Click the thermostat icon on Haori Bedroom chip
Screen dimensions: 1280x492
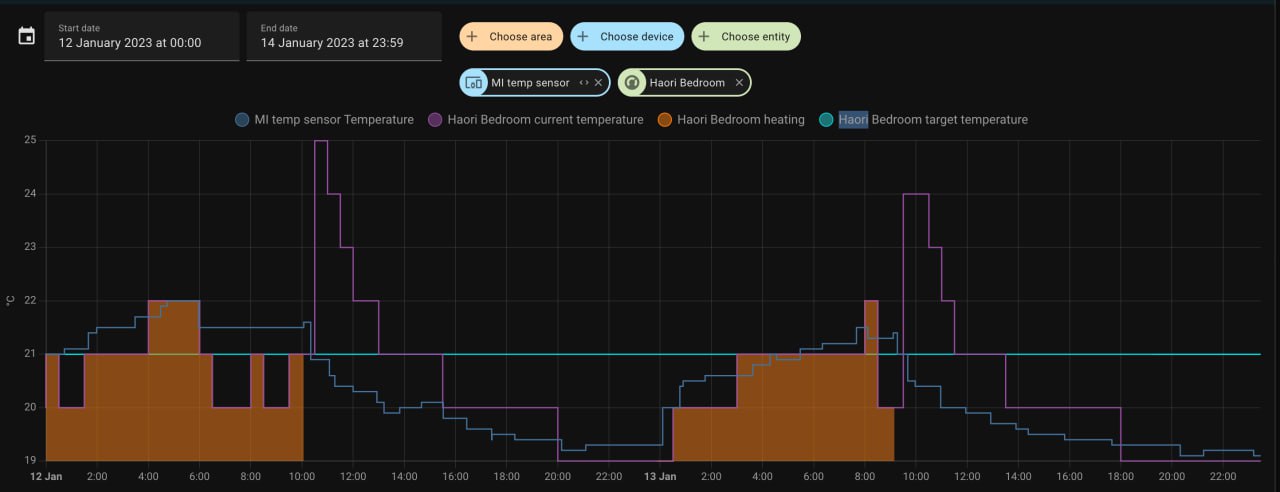pyautogui.click(x=632, y=83)
